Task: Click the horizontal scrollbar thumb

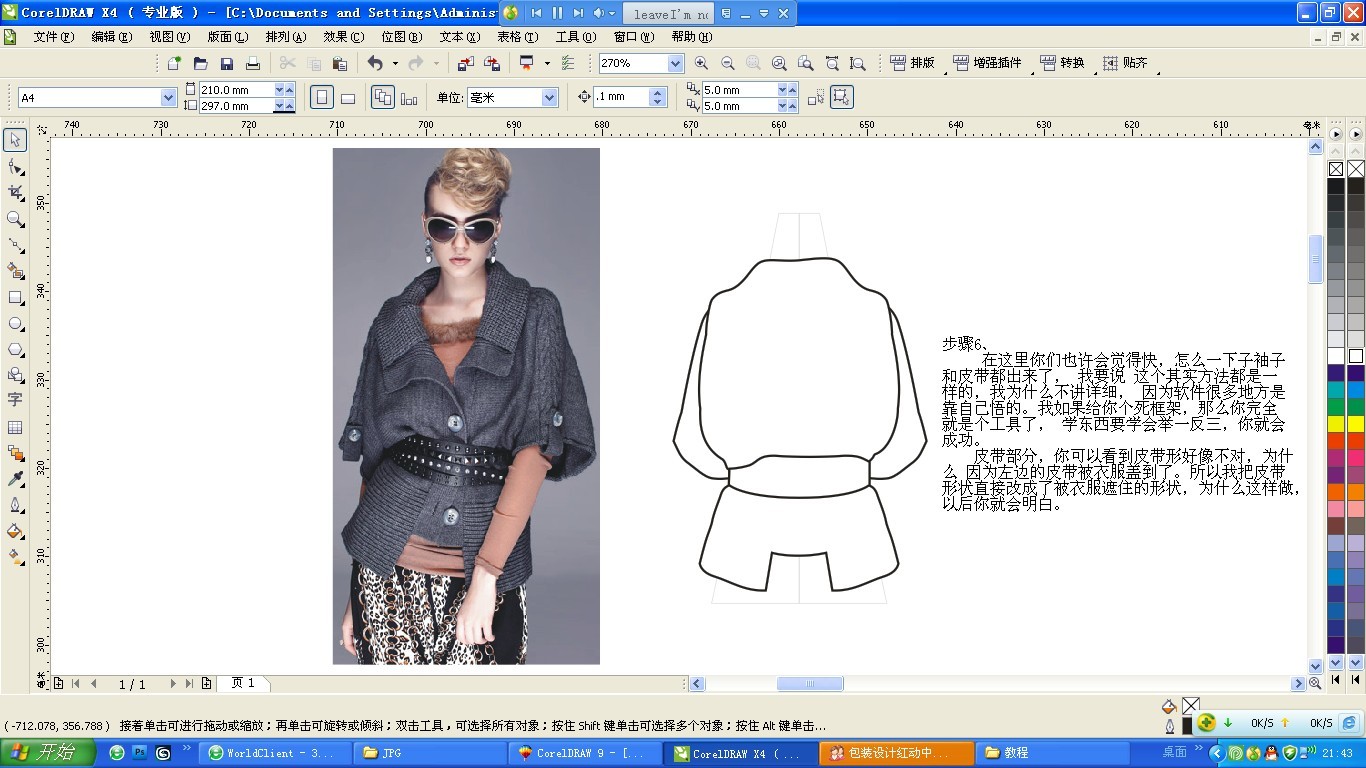Action: (x=810, y=684)
